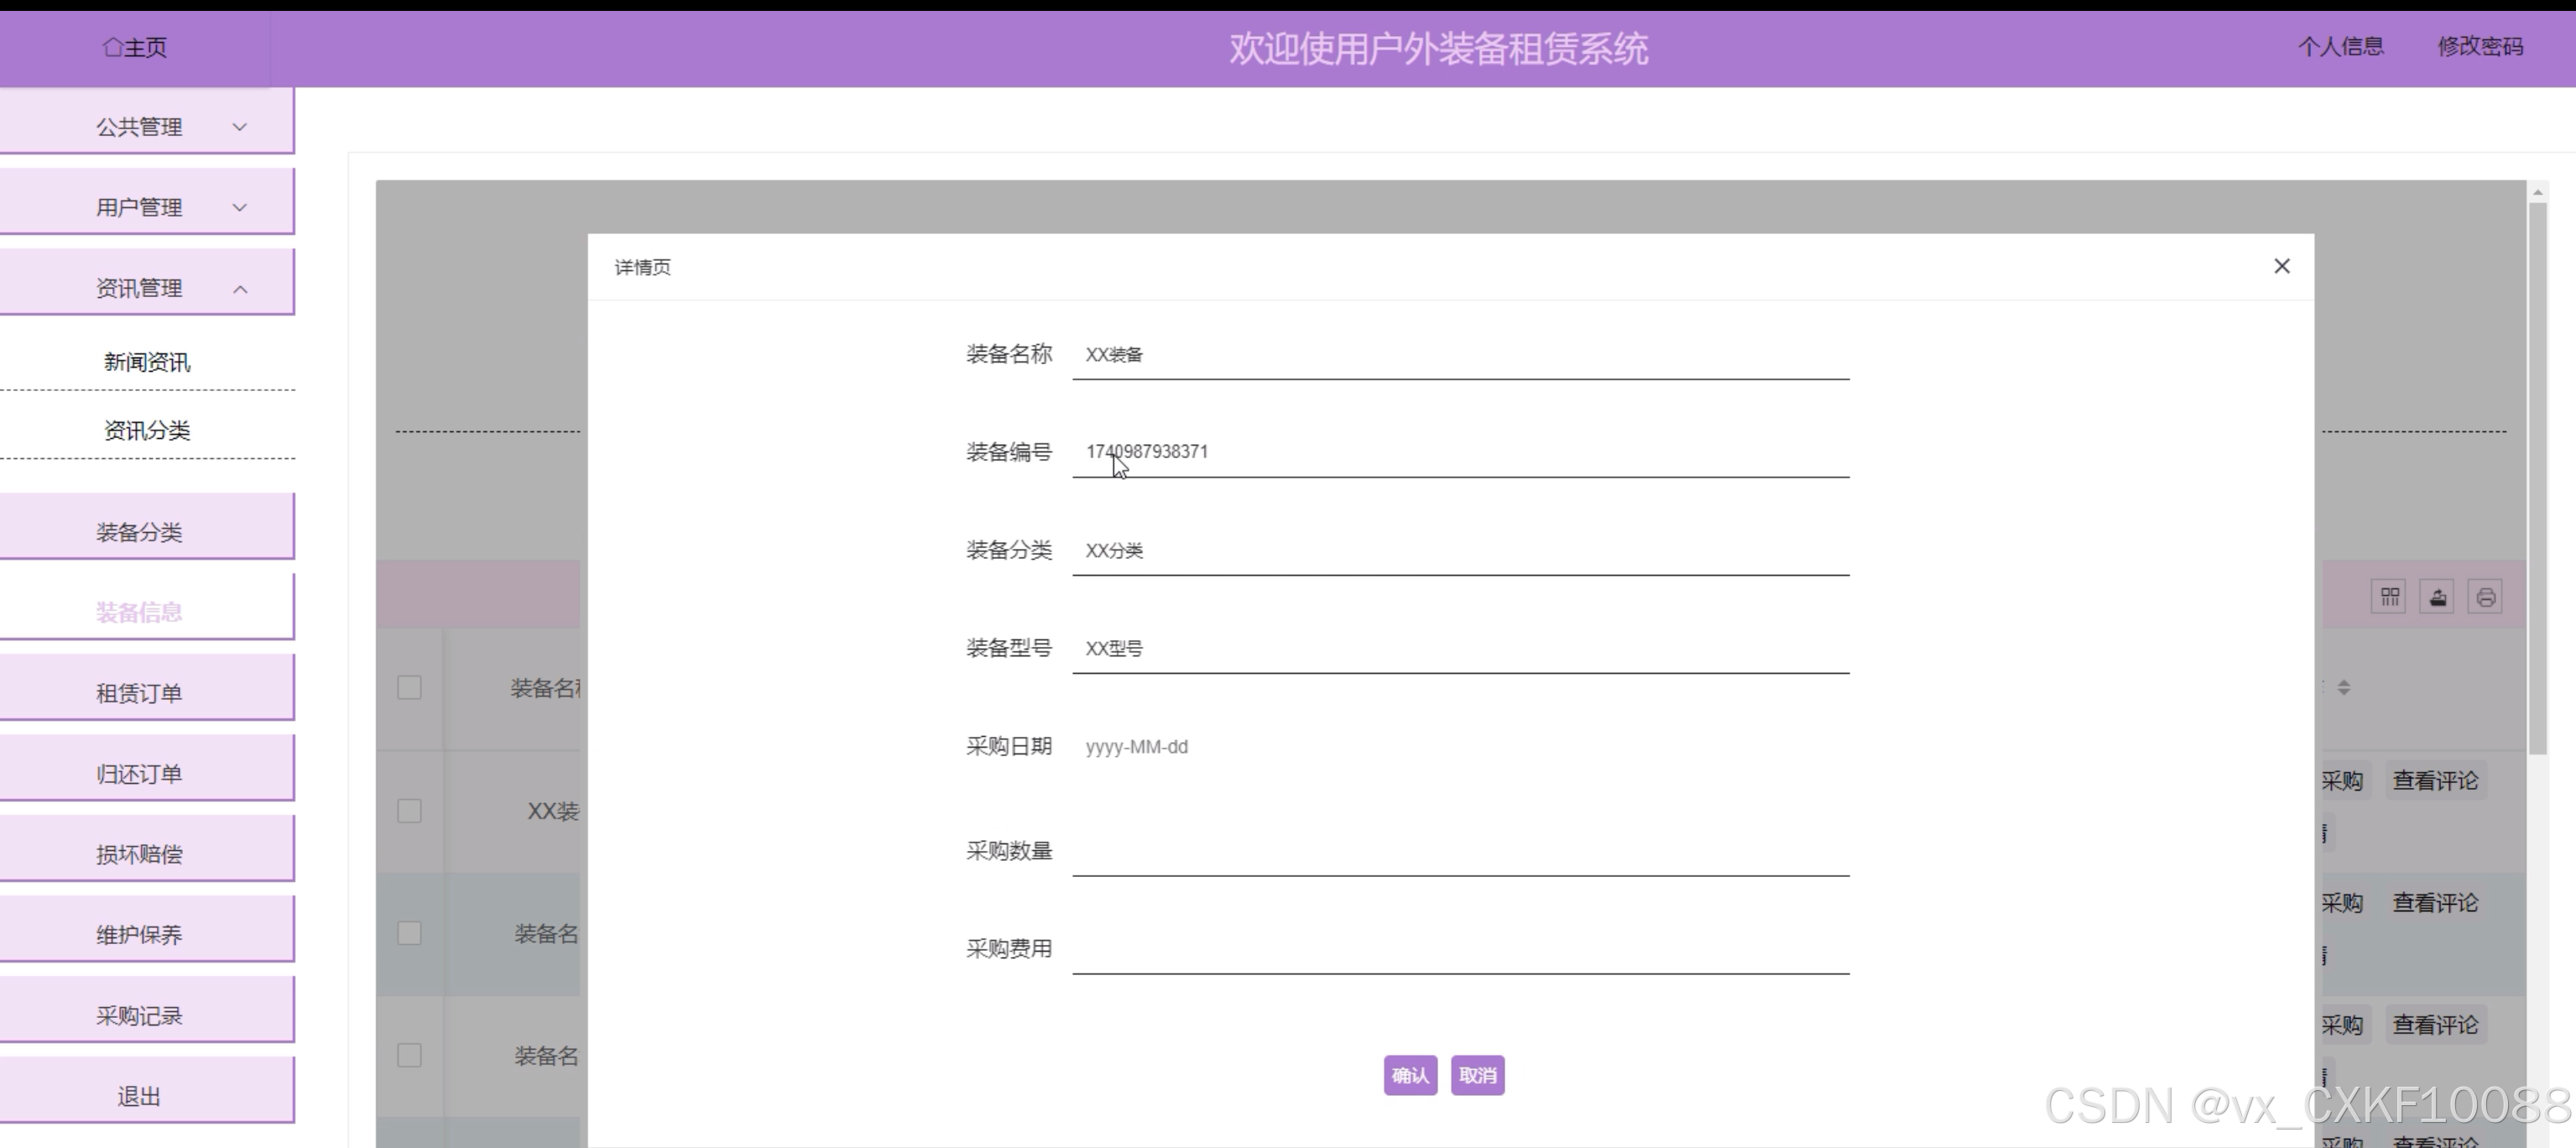
Task: Toggle checkbox of the XX装 row
Action: (x=409, y=811)
